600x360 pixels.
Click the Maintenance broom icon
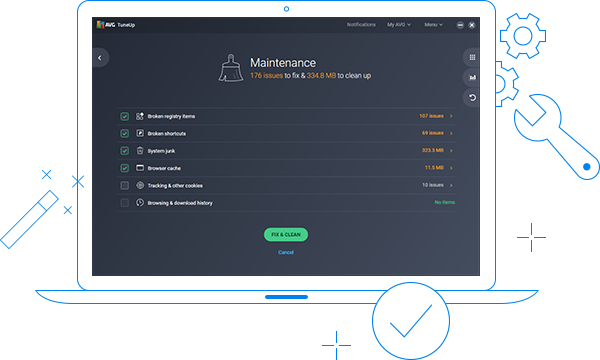pyautogui.click(x=231, y=68)
